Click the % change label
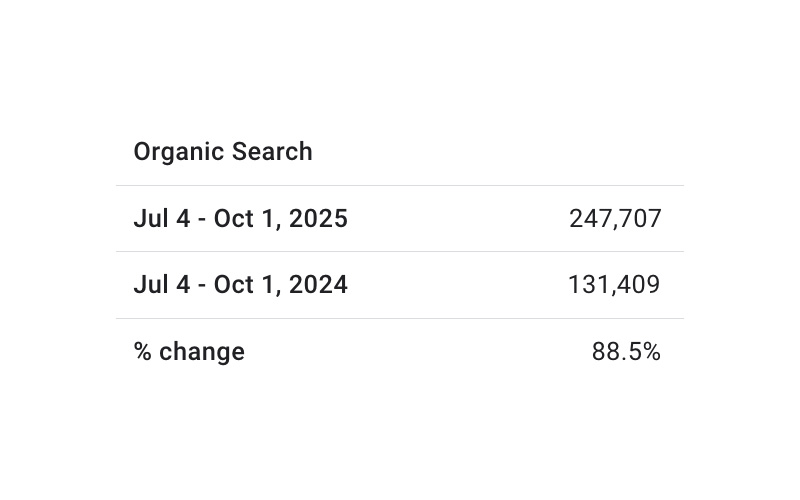The image size is (800, 500). (x=189, y=352)
